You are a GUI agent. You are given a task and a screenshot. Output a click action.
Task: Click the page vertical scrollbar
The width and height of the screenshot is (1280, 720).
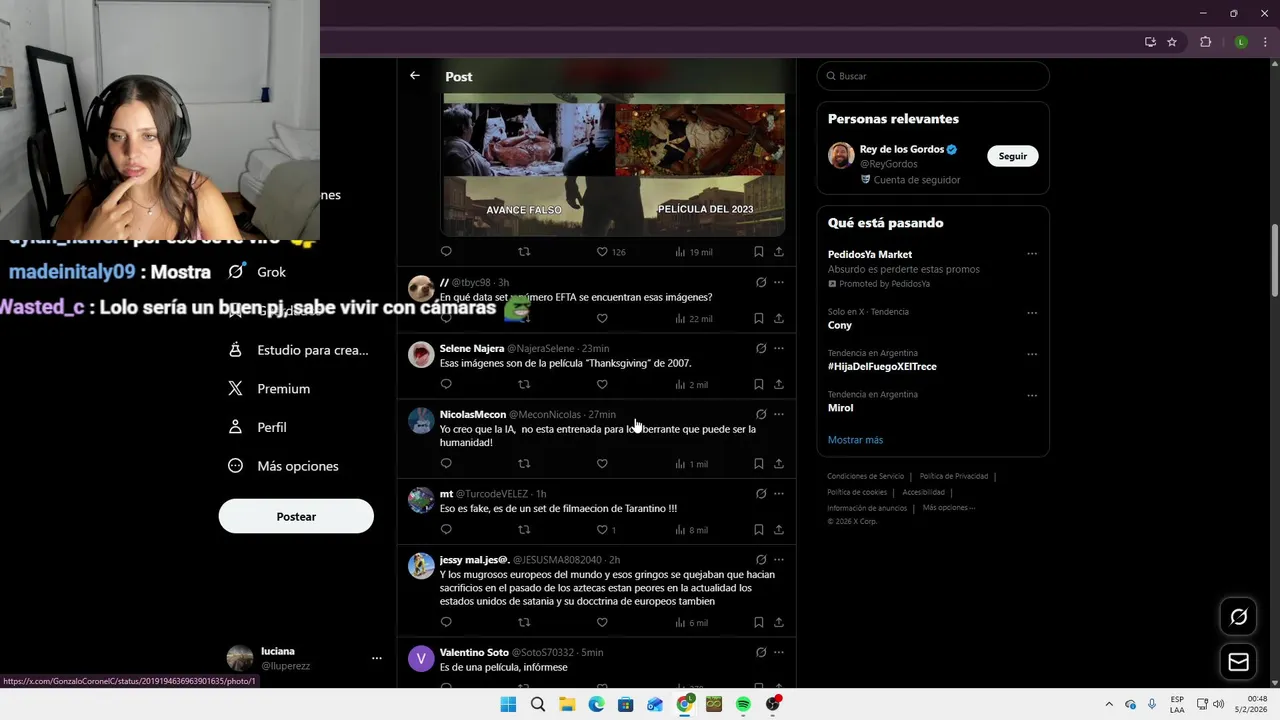point(1274,260)
